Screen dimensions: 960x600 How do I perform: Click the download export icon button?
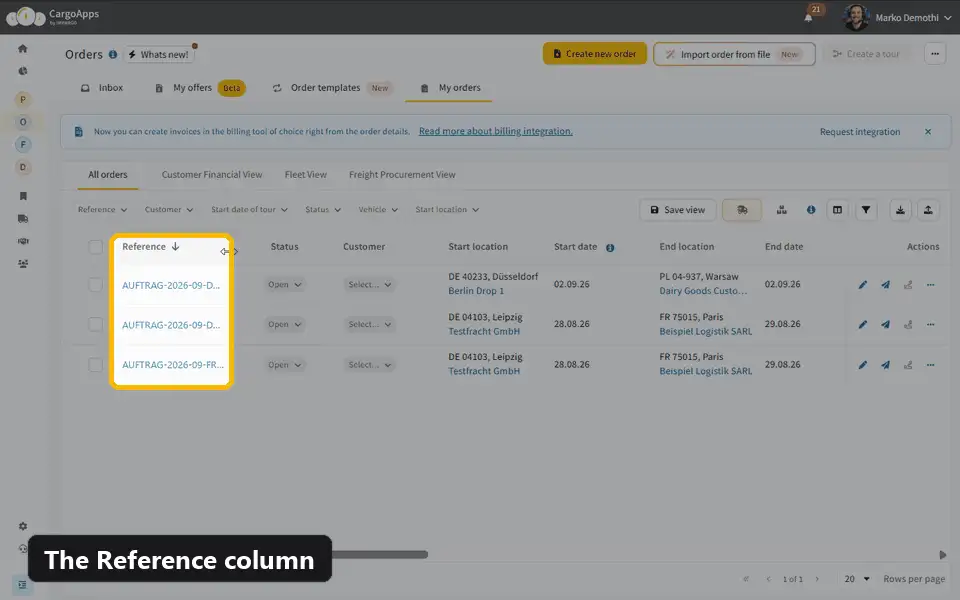[900, 210]
